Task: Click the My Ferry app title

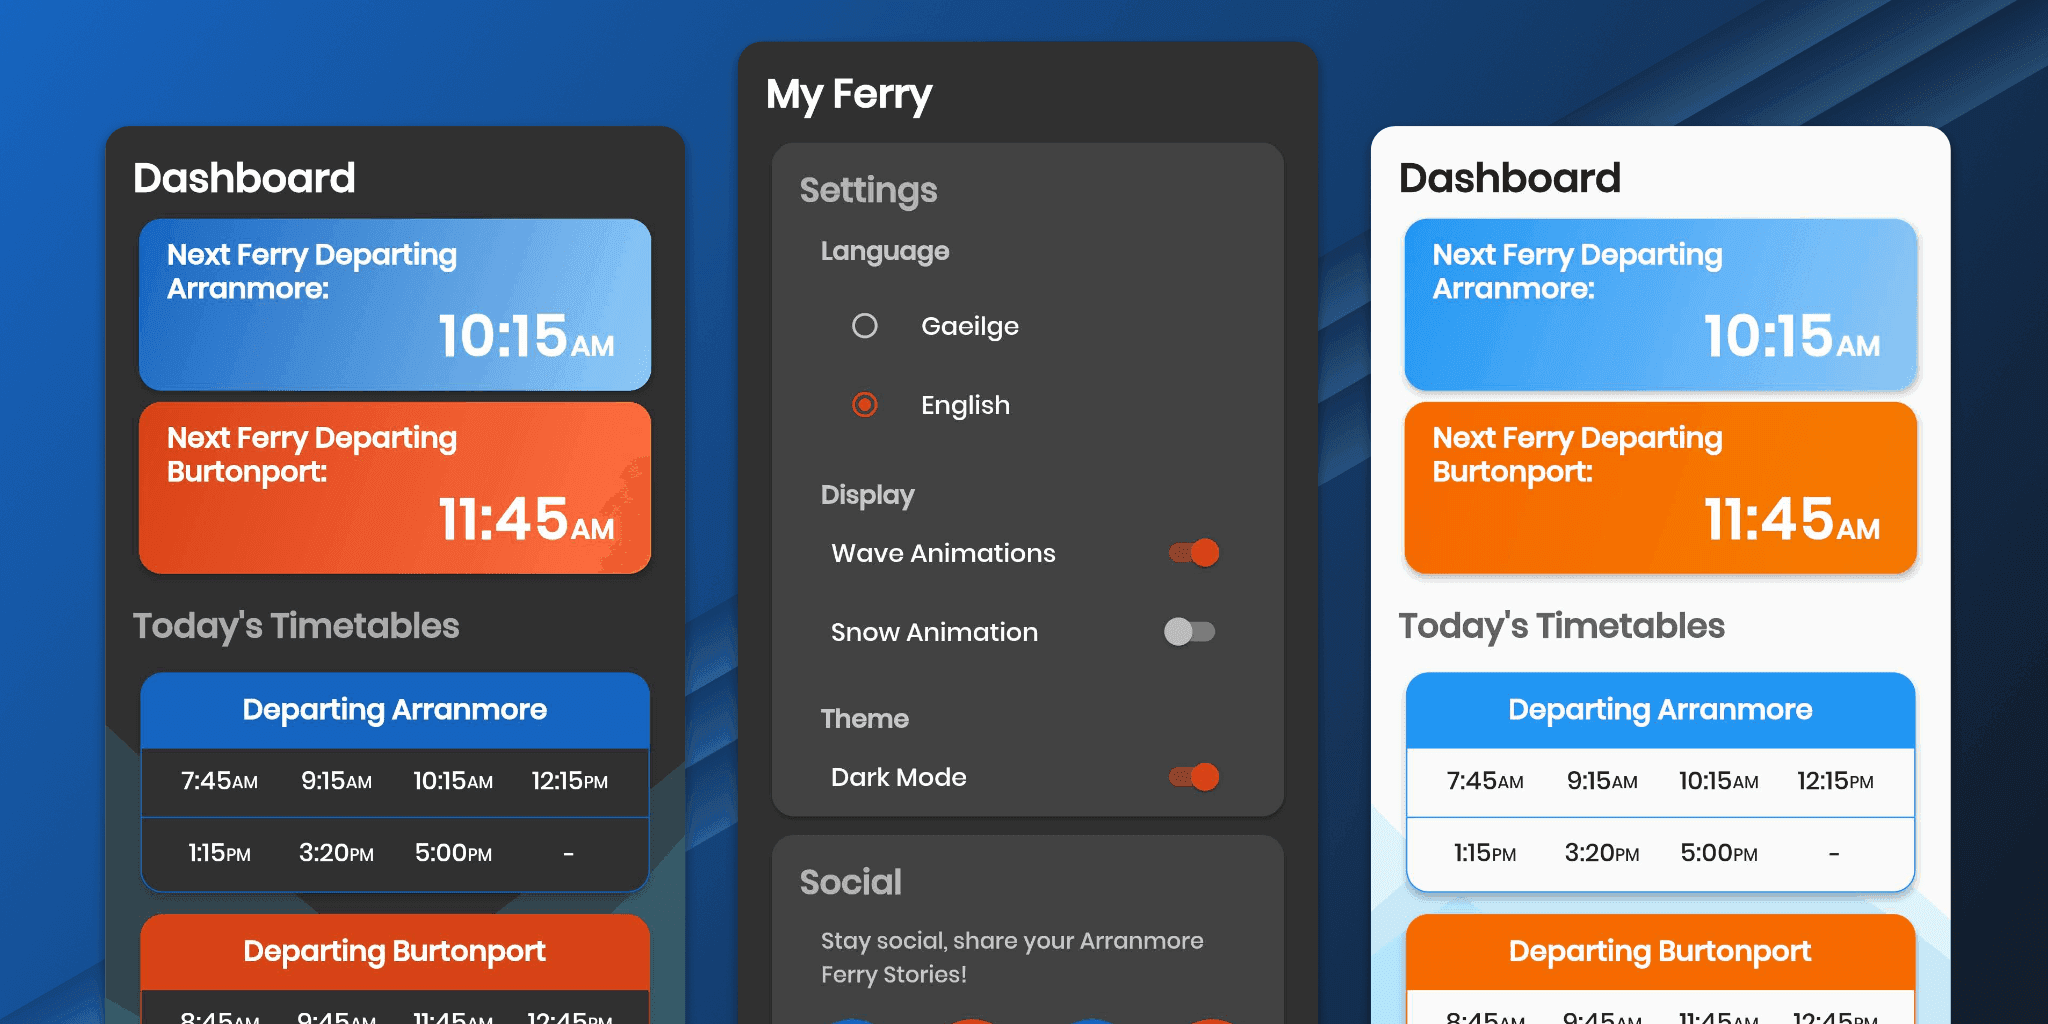Action: point(848,93)
